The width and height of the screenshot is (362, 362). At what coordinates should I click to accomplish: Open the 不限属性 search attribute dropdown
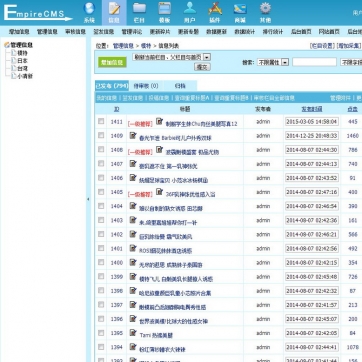(273, 62)
